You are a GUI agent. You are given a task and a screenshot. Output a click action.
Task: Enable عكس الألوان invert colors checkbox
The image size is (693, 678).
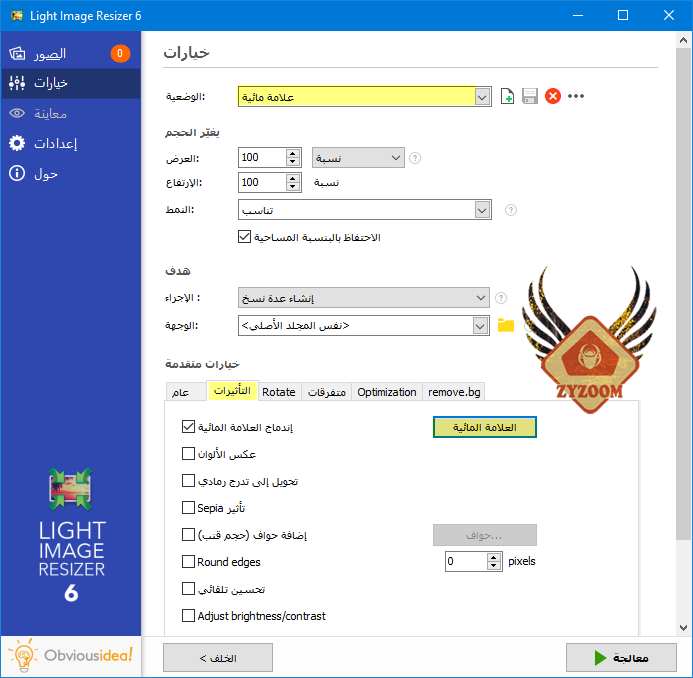click(188, 454)
